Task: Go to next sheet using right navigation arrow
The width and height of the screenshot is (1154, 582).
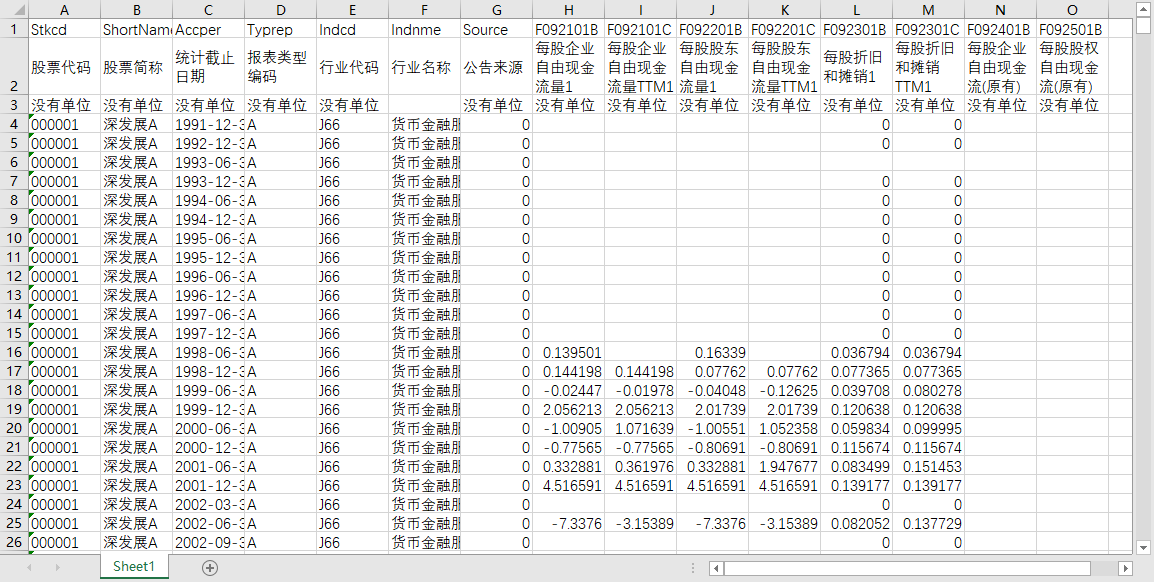Action: coord(57,567)
